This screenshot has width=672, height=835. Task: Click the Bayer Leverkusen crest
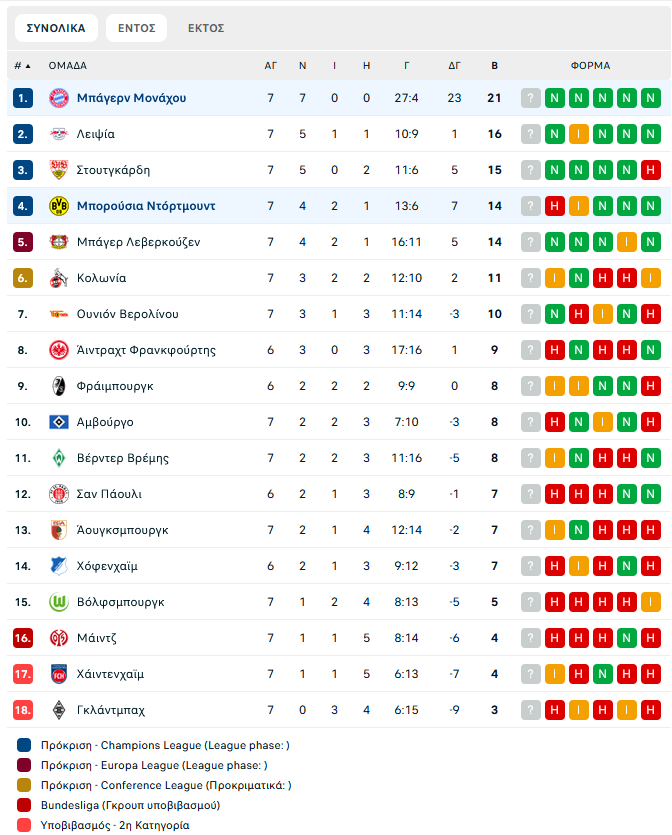pyautogui.click(x=57, y=242)
